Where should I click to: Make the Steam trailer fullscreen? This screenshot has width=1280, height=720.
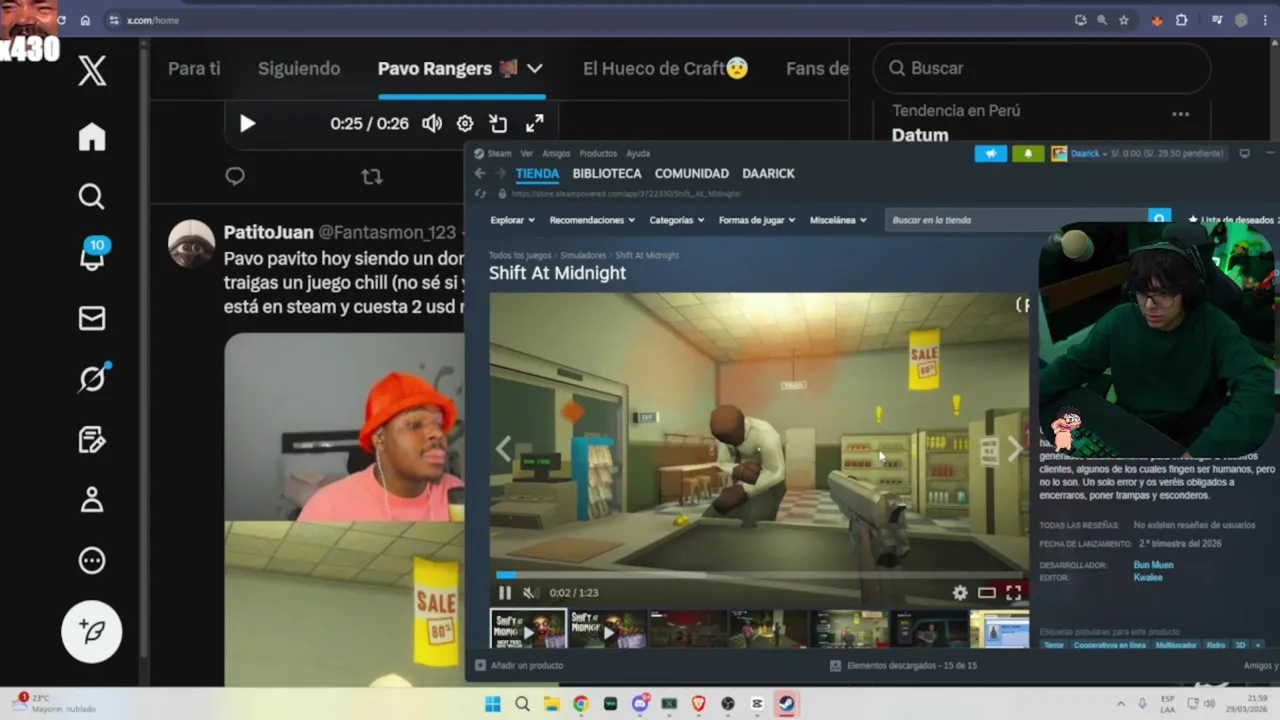tap(1013, 593)
